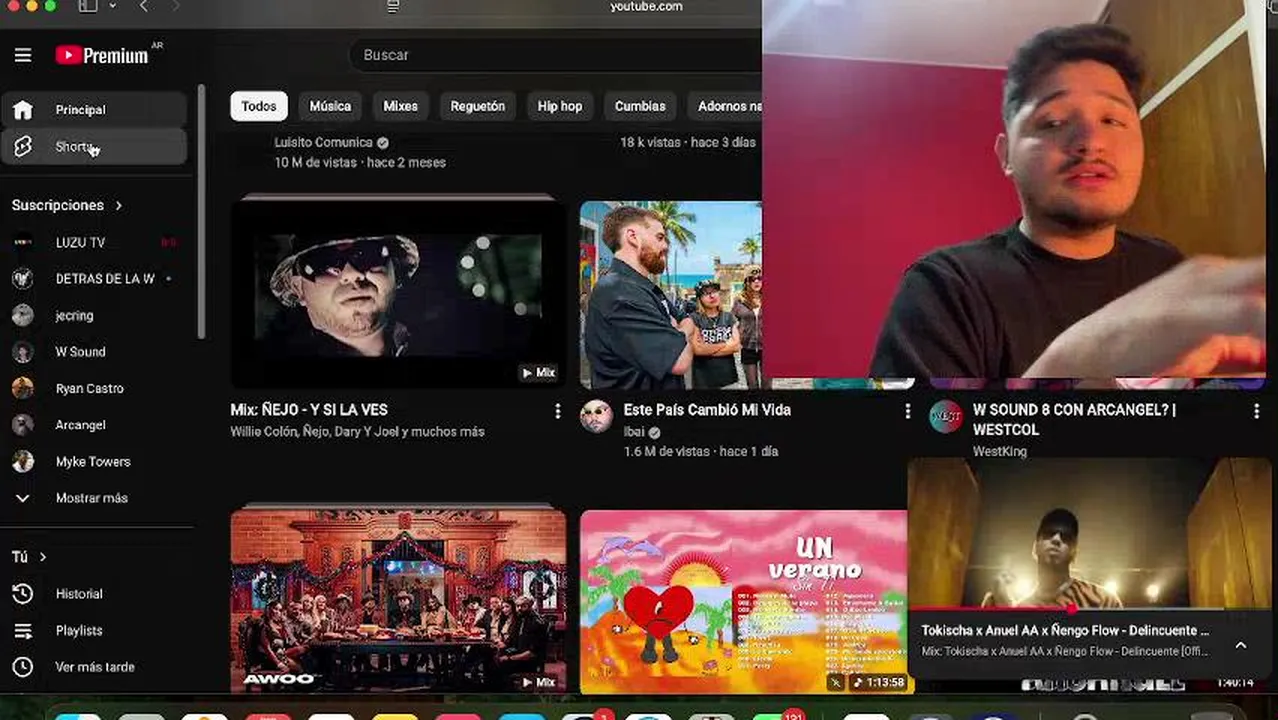Click '10 M de vistas · hace 2 meses'
Viewport: 1278px width, 720px height.
coord(360,163)
